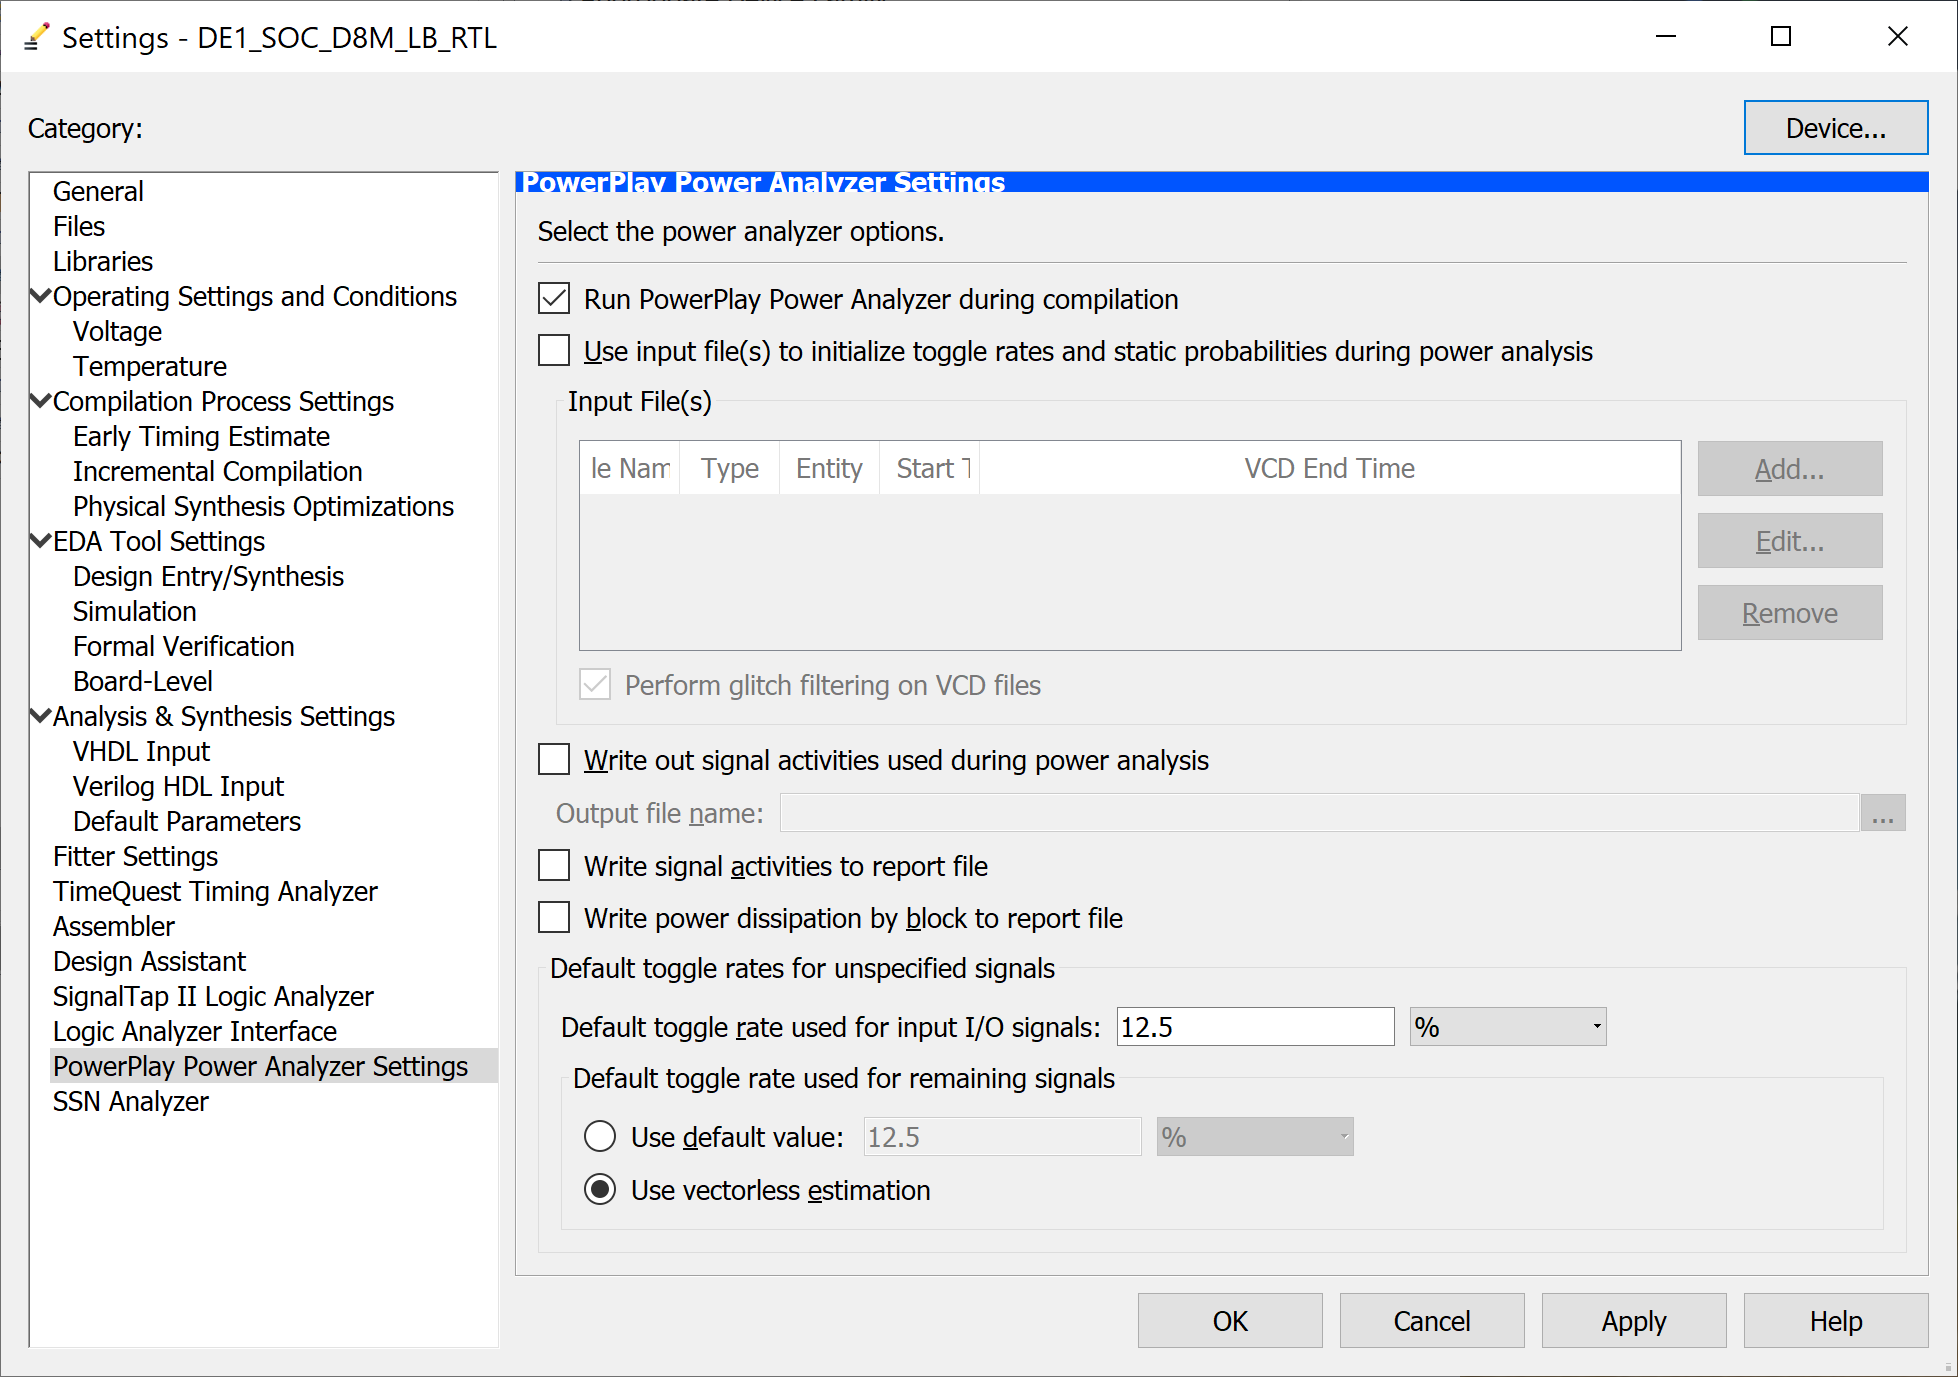The image size is (1958, 1377).
Task: Collapse Analysis & Synthesis Settings chevron
Action: (41, 716)
